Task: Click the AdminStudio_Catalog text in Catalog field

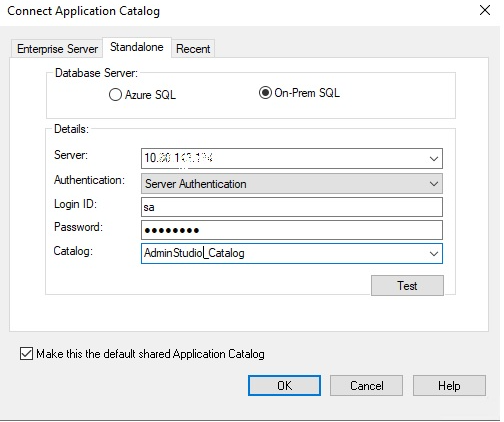Action: (194, 253)
